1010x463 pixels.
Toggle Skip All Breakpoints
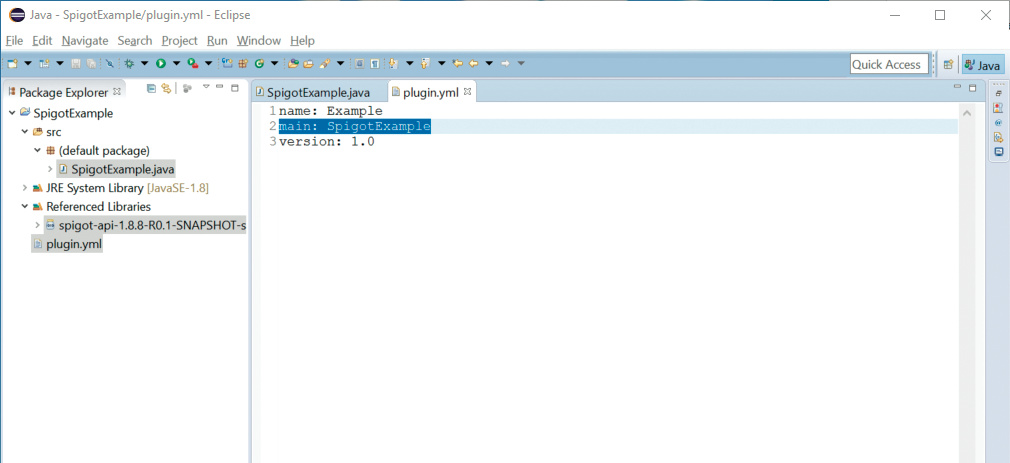(x=110, y=64)
